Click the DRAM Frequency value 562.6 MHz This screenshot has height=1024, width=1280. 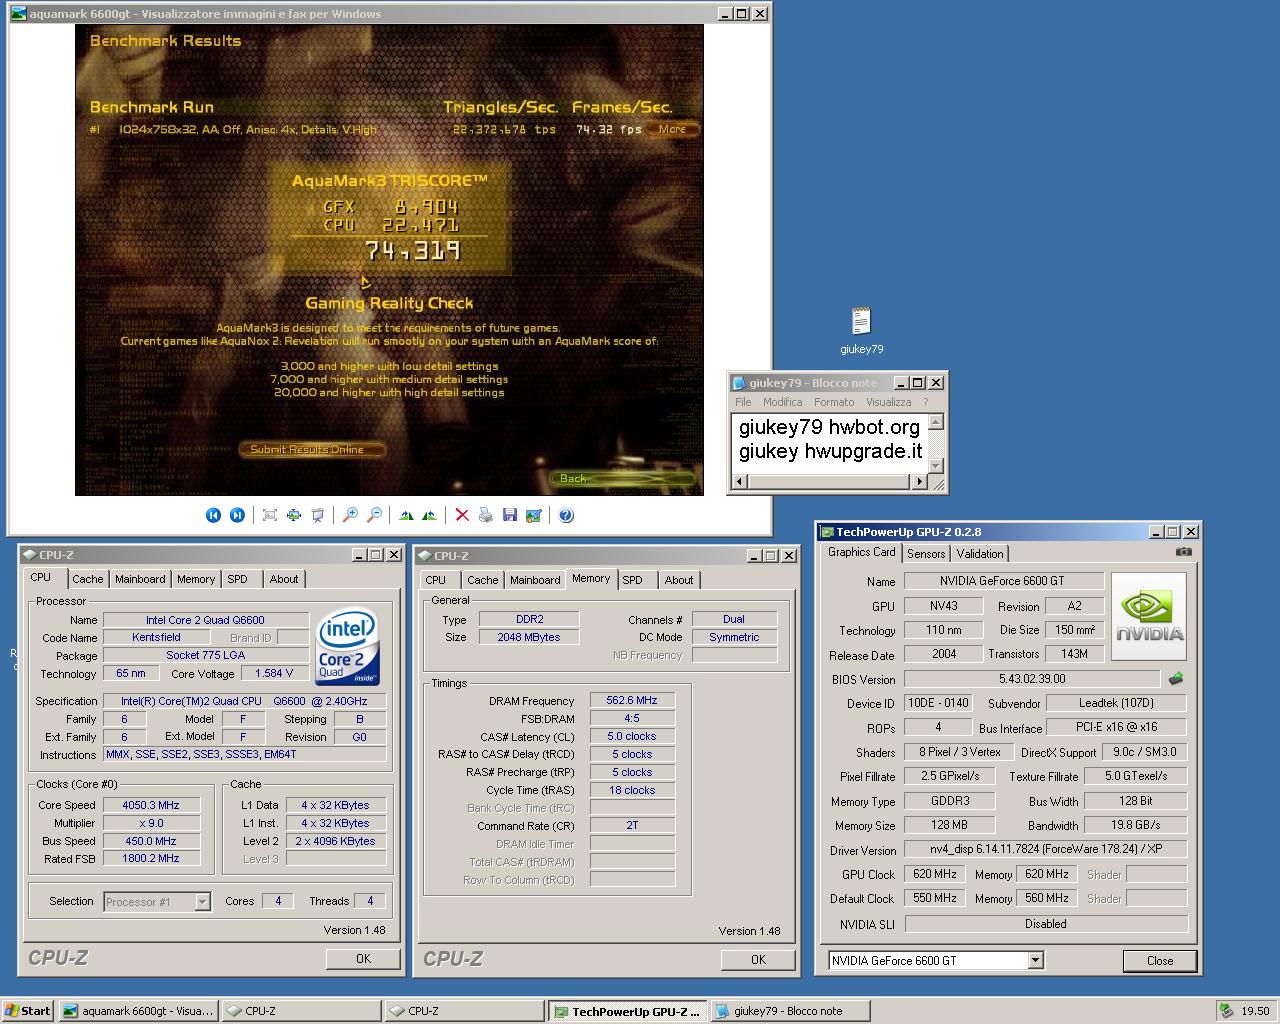coord(632,700)
